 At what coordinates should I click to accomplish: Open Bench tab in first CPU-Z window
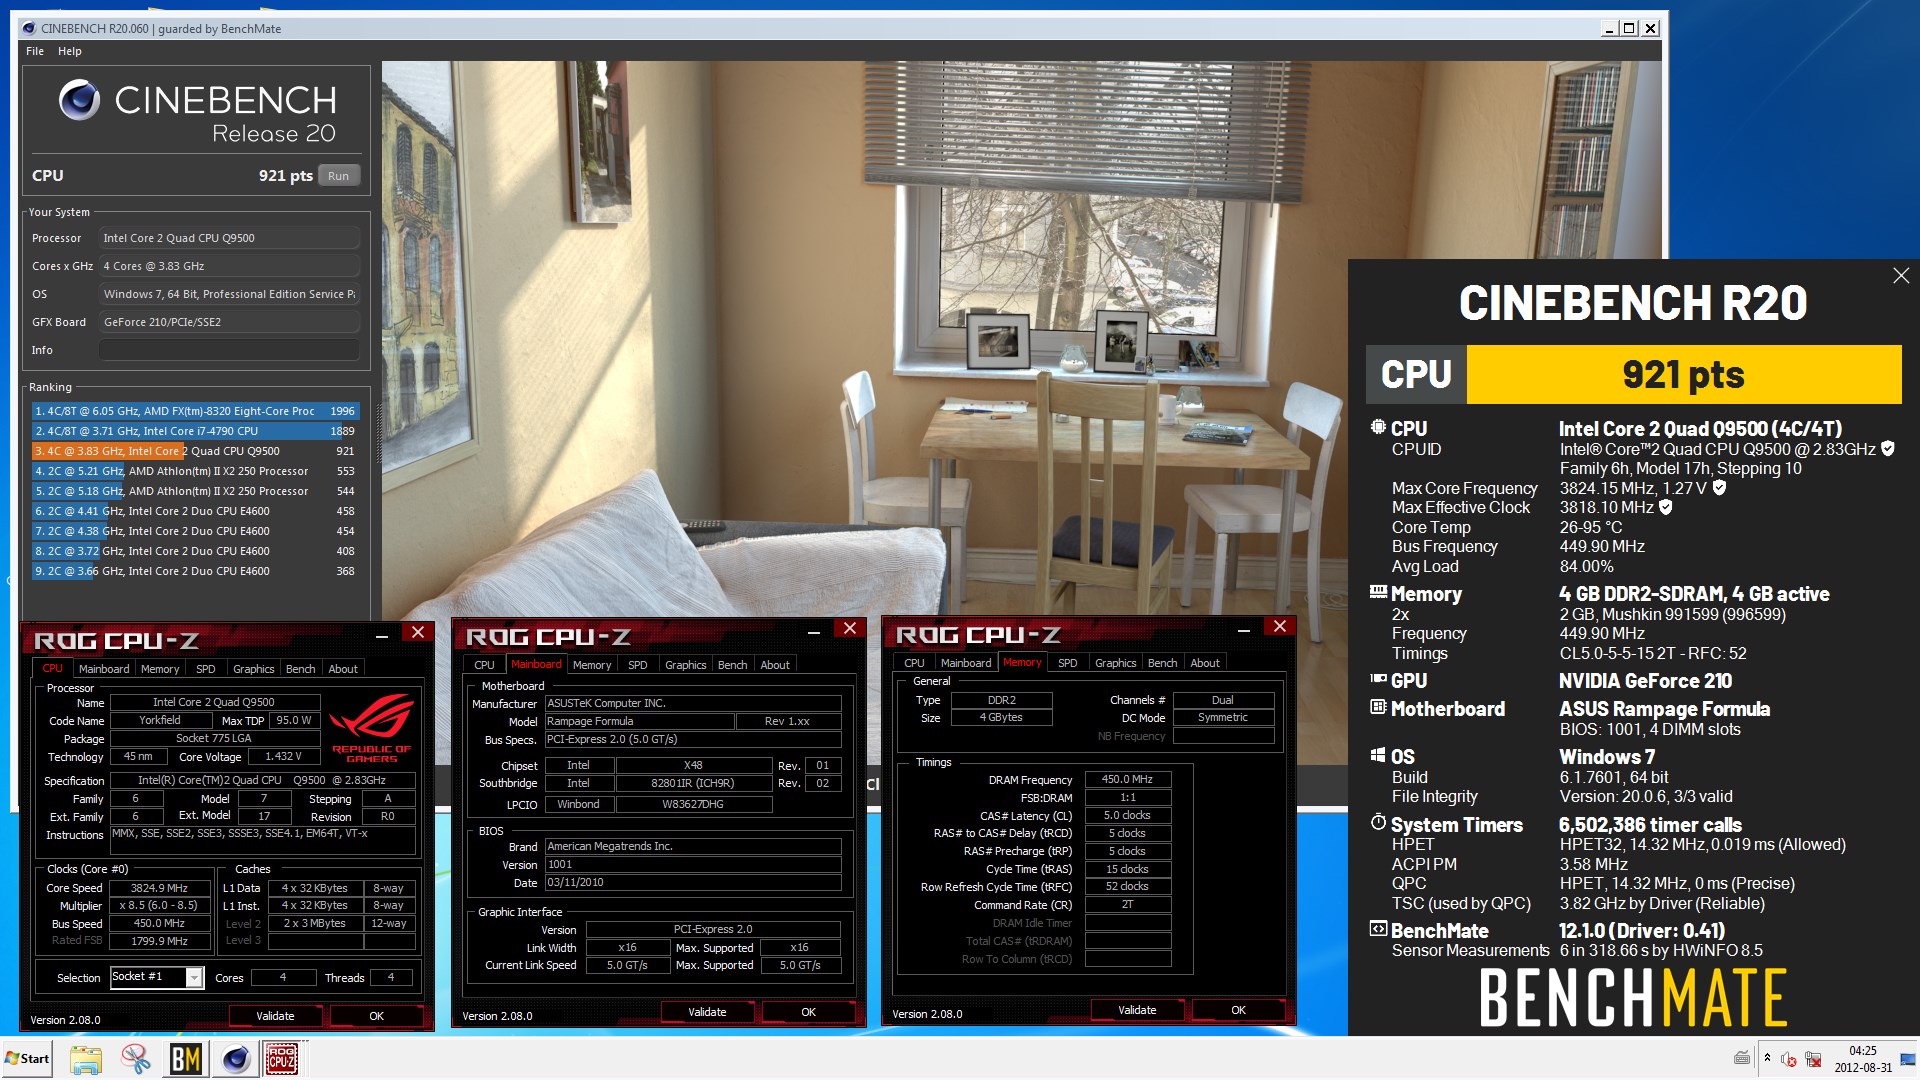click(300, 669)
